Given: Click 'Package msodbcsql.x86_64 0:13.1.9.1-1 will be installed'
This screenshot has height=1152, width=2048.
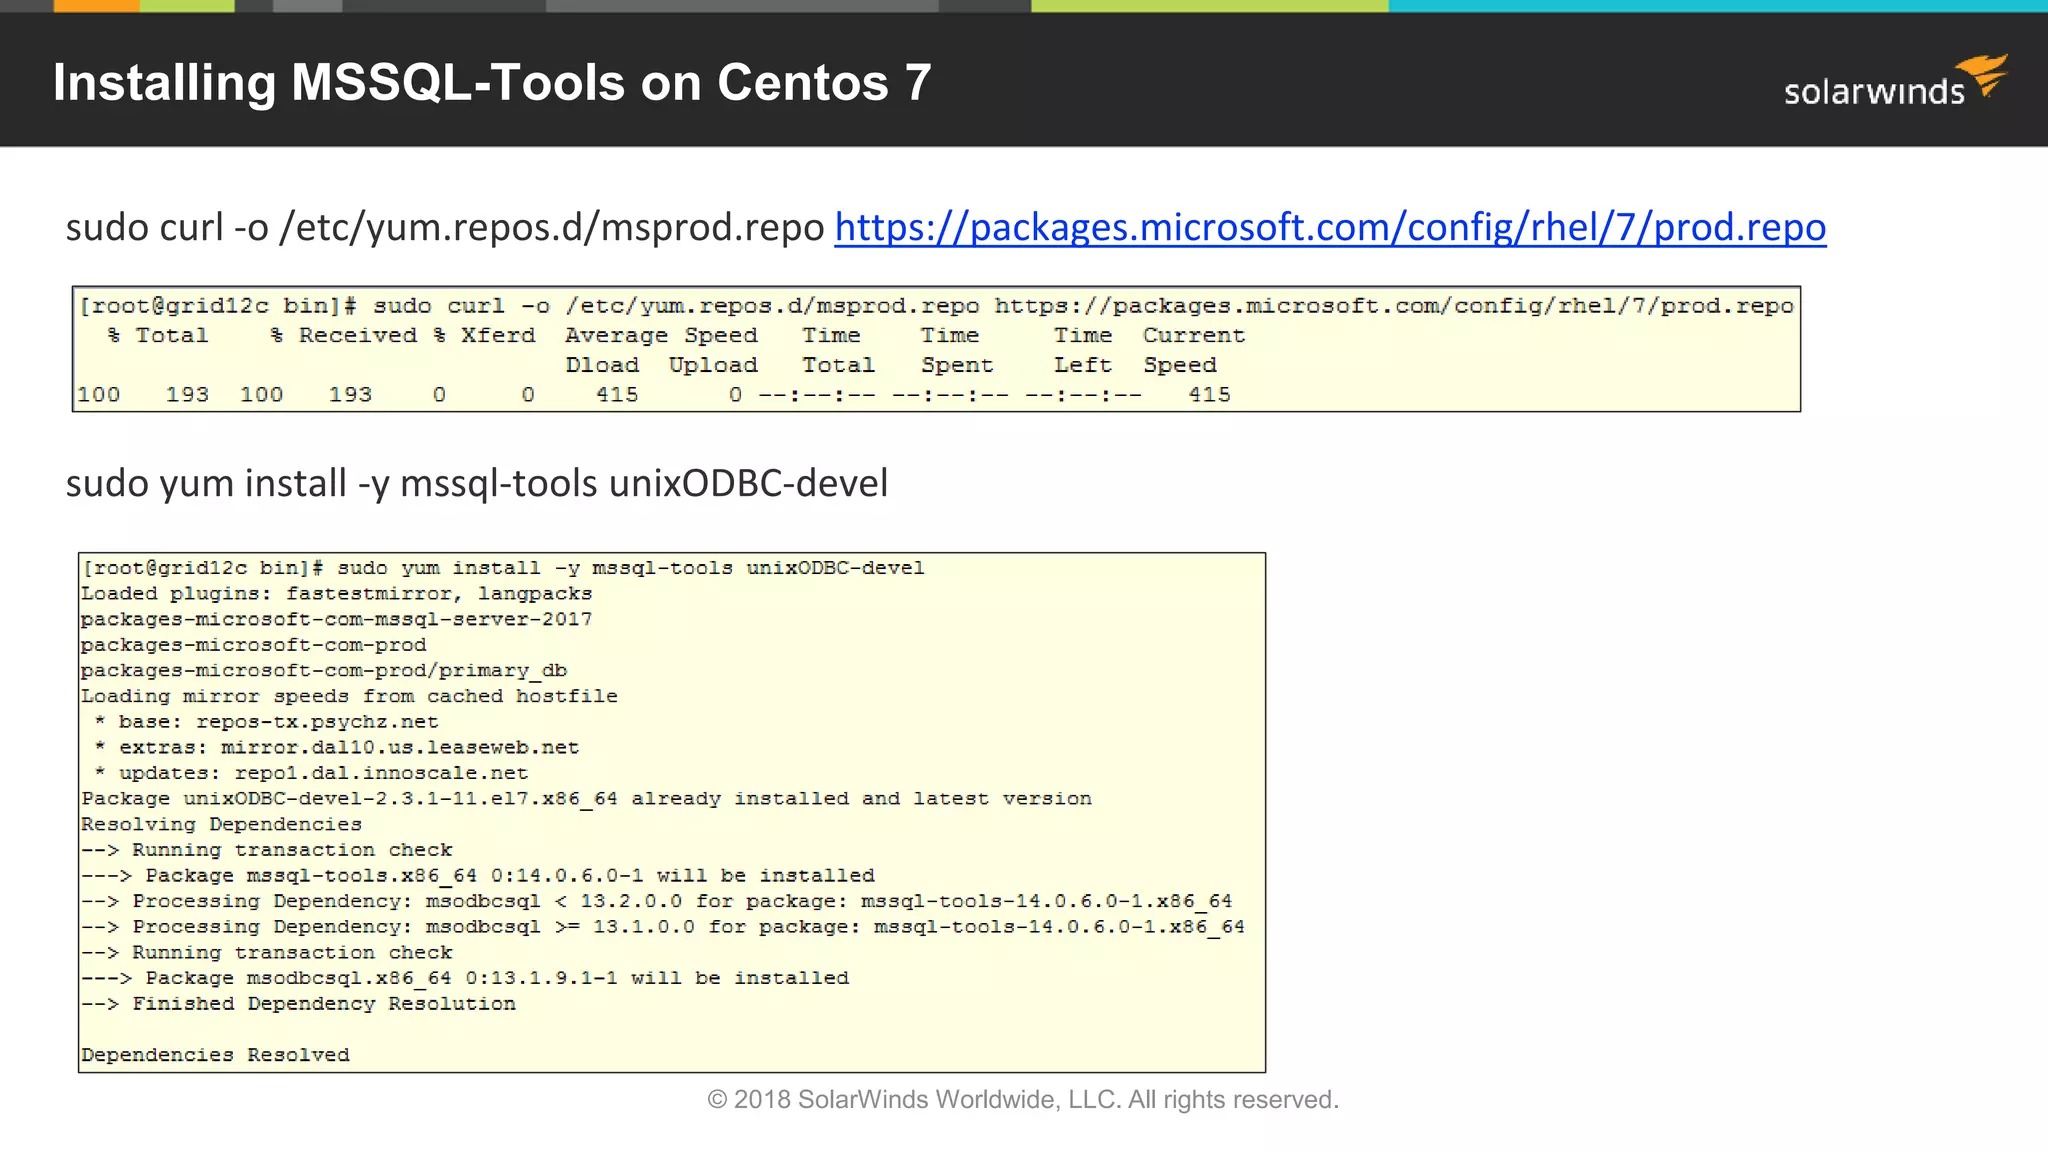Looking at the screenshot, I should pos(465,978).
